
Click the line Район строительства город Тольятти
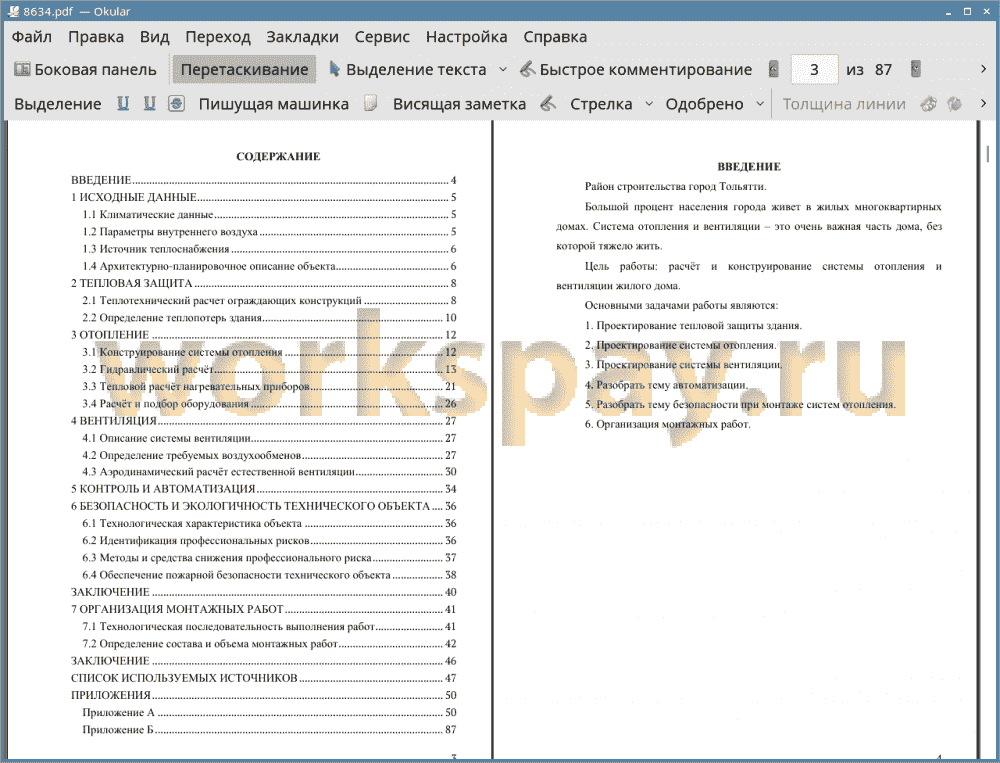pos(675,187)
